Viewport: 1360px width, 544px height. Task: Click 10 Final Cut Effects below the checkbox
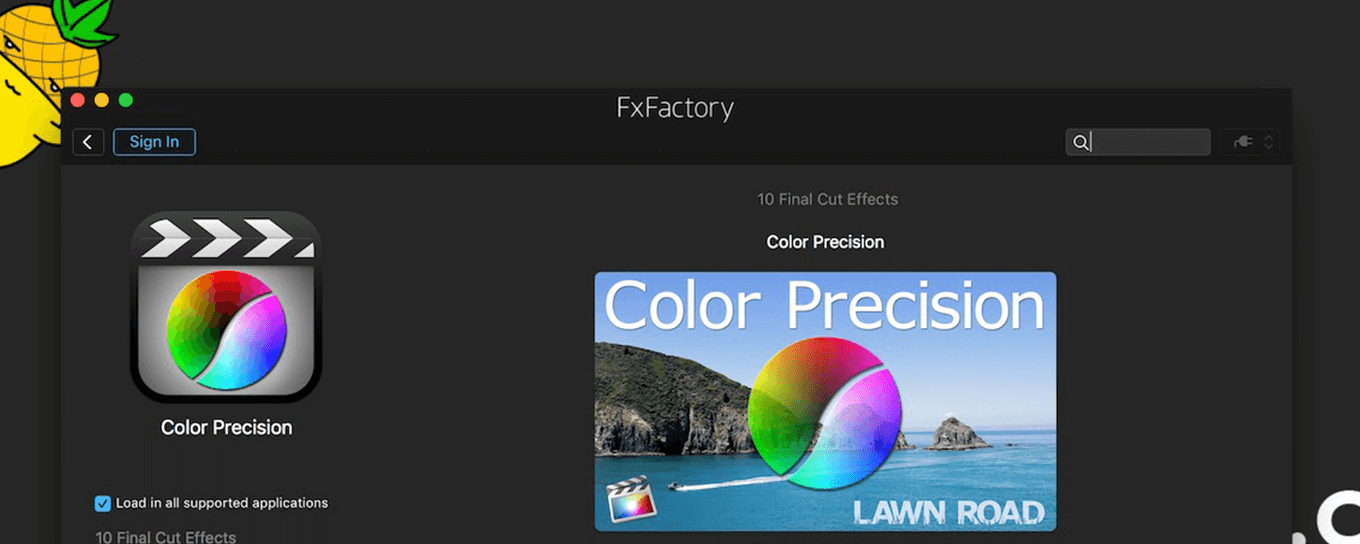pos(166,537)
